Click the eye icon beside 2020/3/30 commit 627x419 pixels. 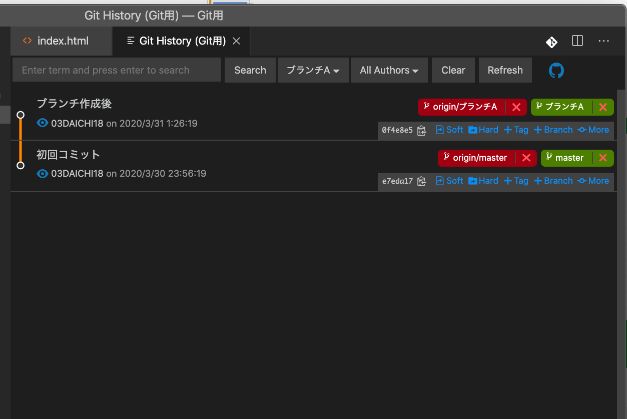pyautogui.click(x=42, y=174)
